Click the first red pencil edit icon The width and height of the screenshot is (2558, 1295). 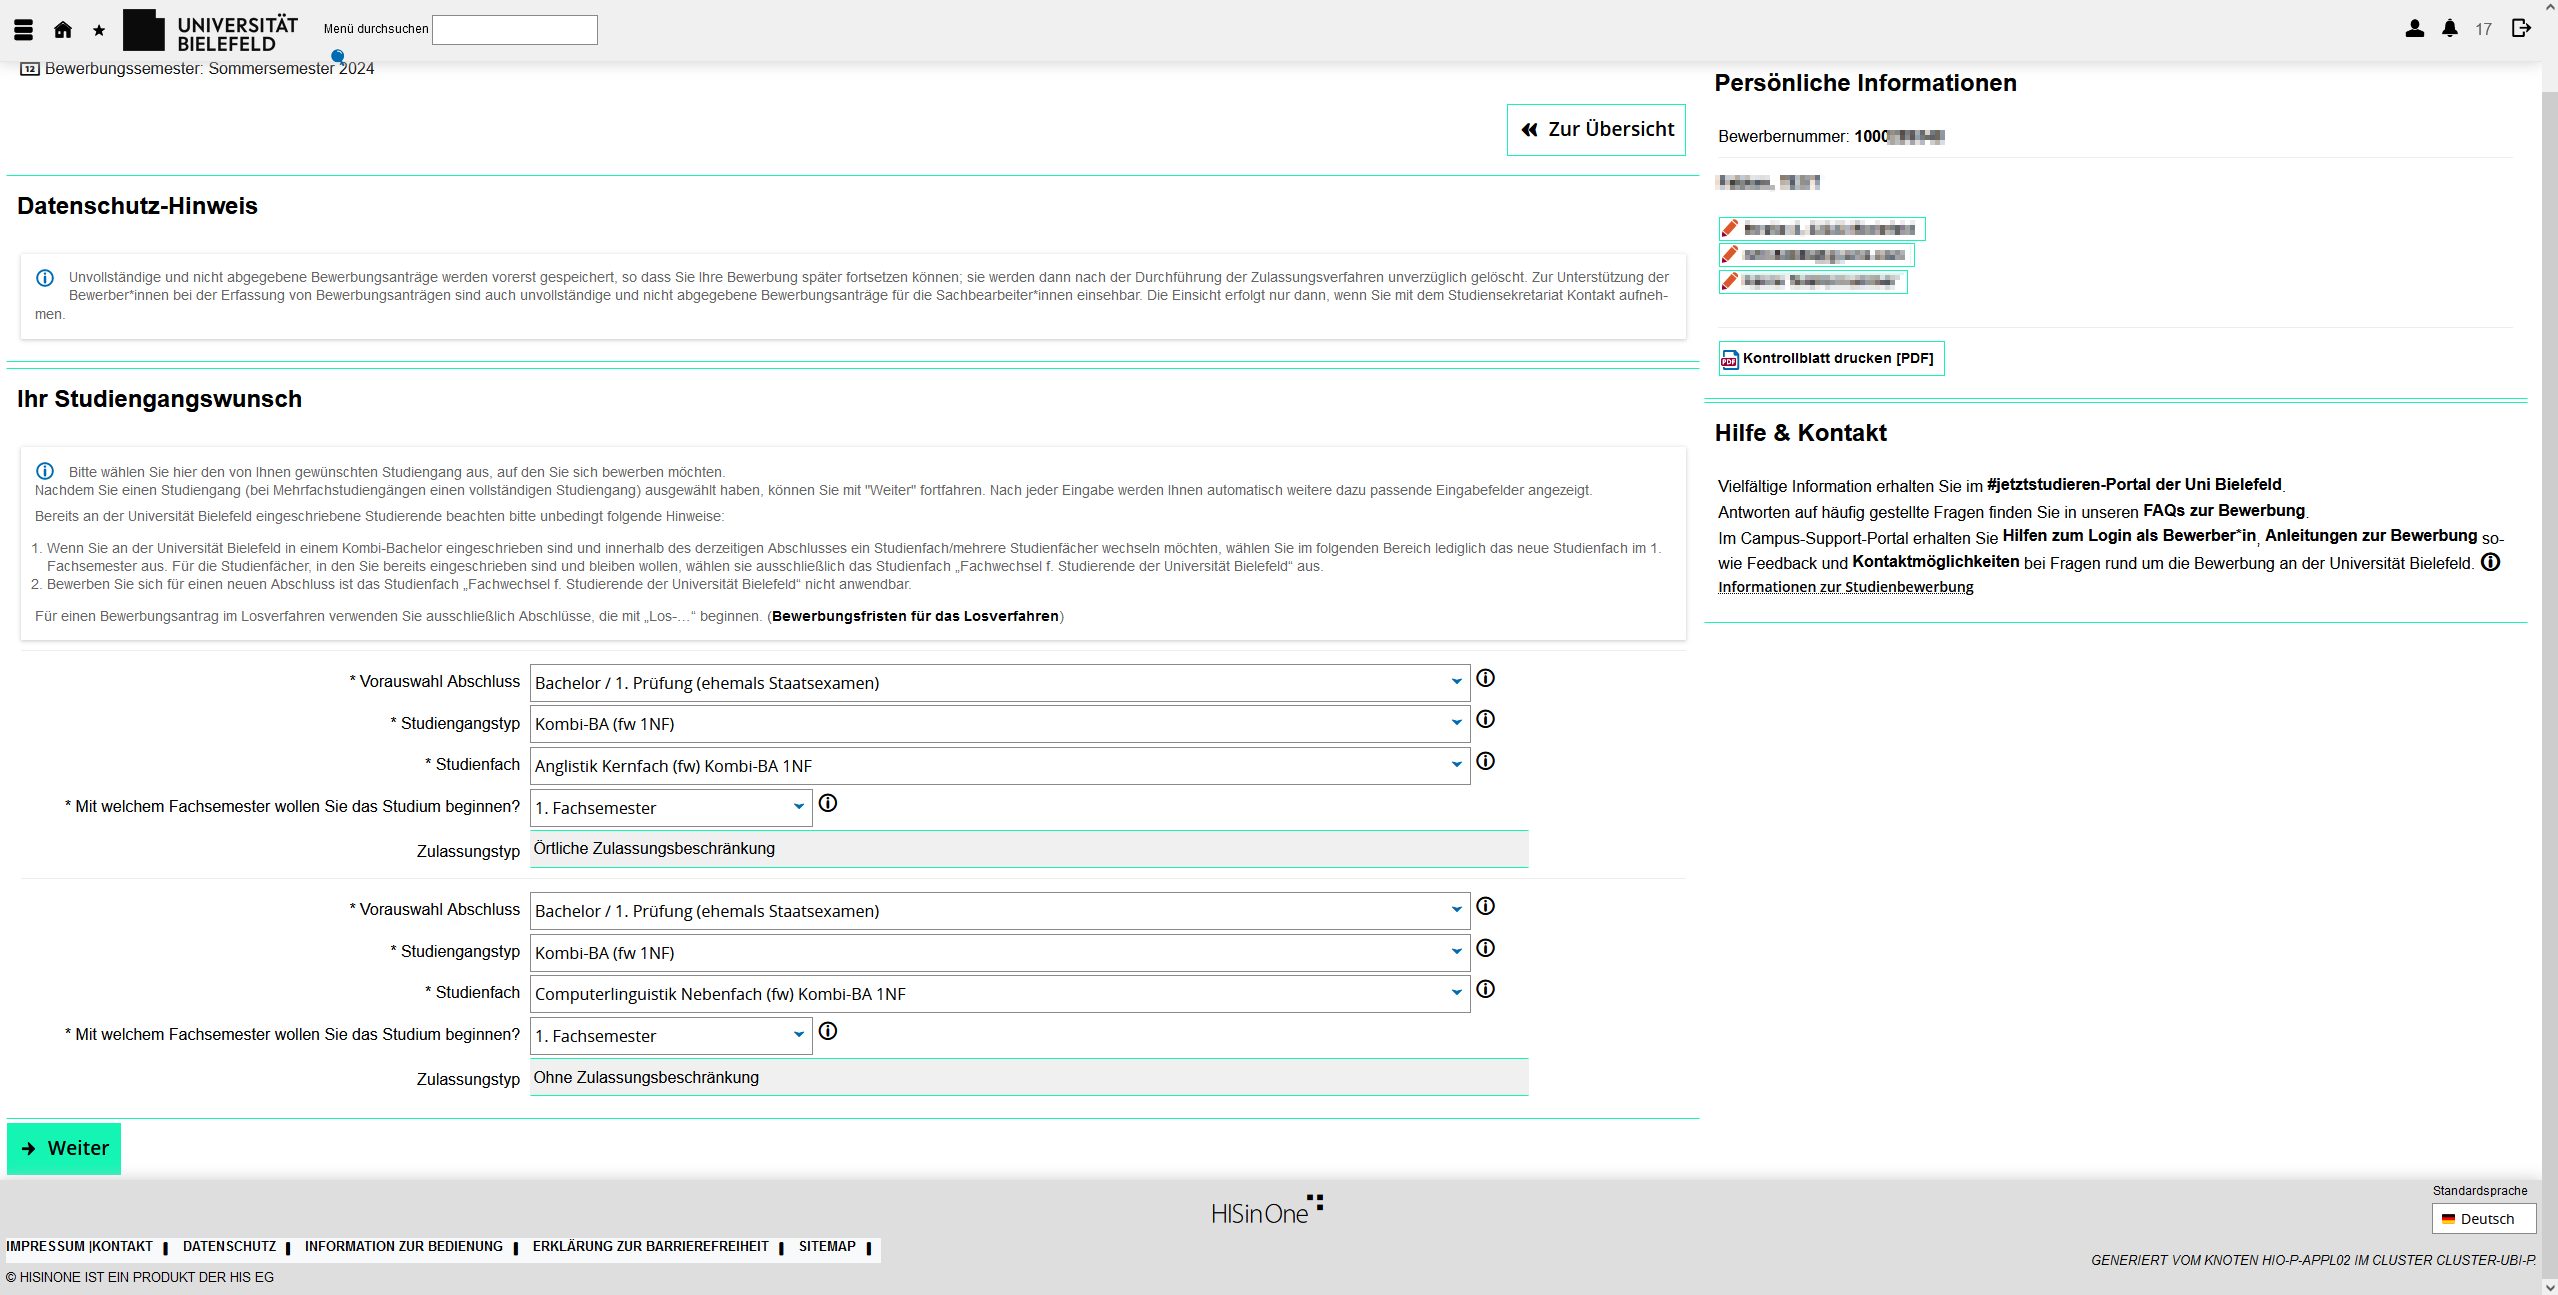click(1730, 228)
